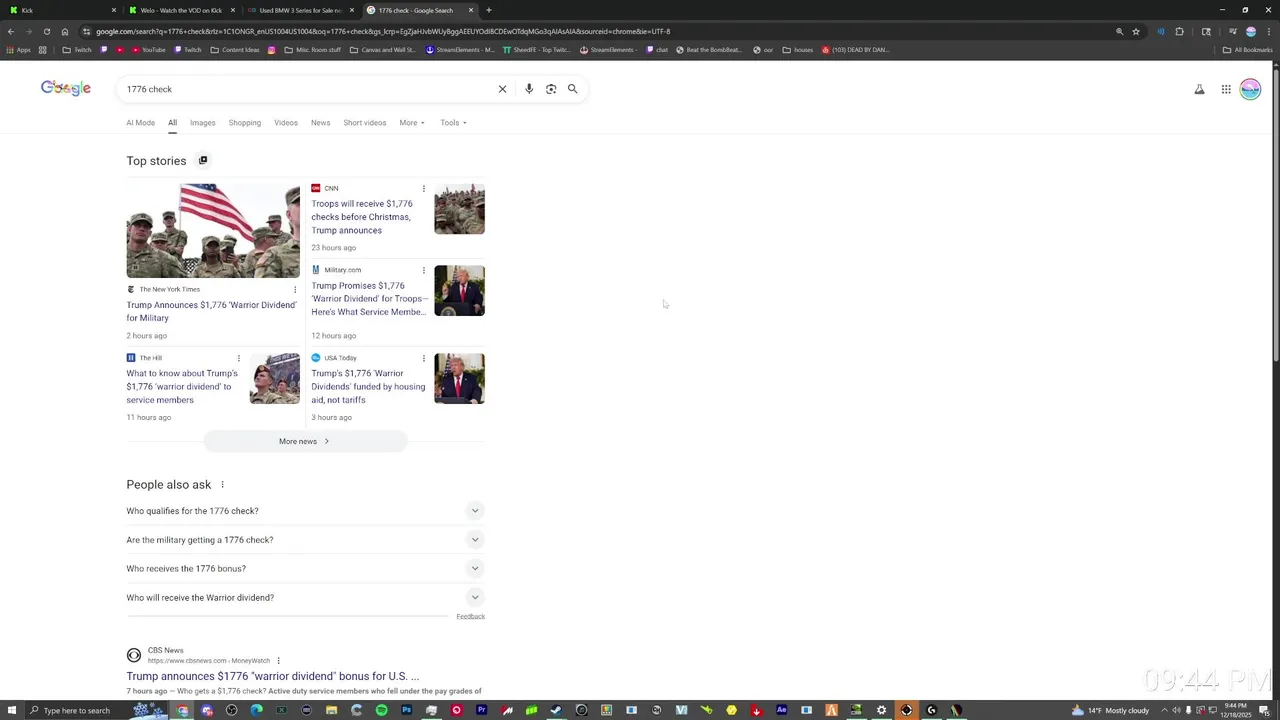Open the large soldiers with flag thumbnail
This screenshot has width=1280, height=720.
point(213,230)
